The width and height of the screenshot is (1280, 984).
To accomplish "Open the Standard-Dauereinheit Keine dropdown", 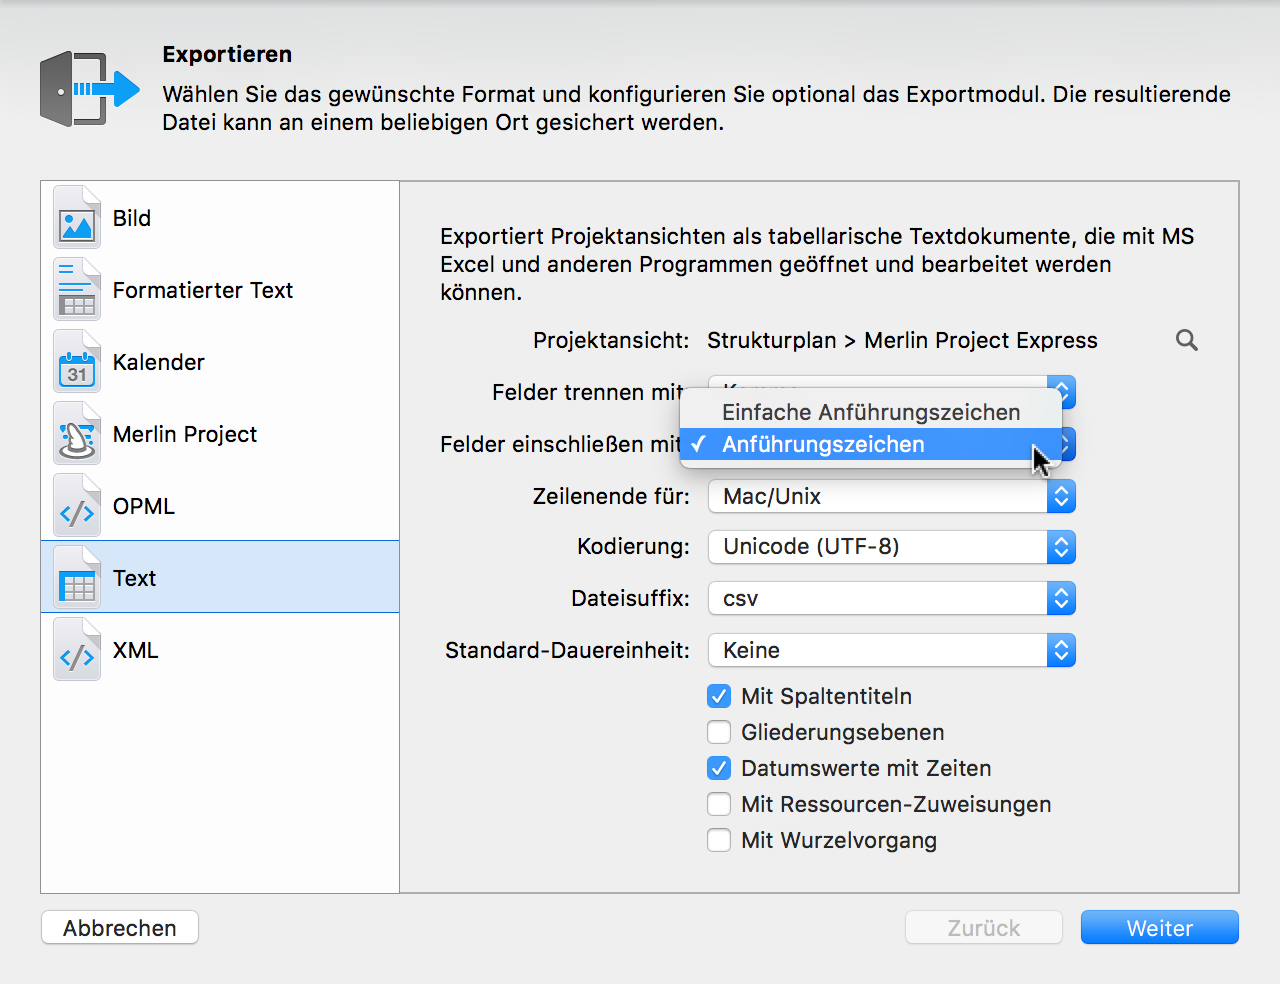I will click(892, 650).
